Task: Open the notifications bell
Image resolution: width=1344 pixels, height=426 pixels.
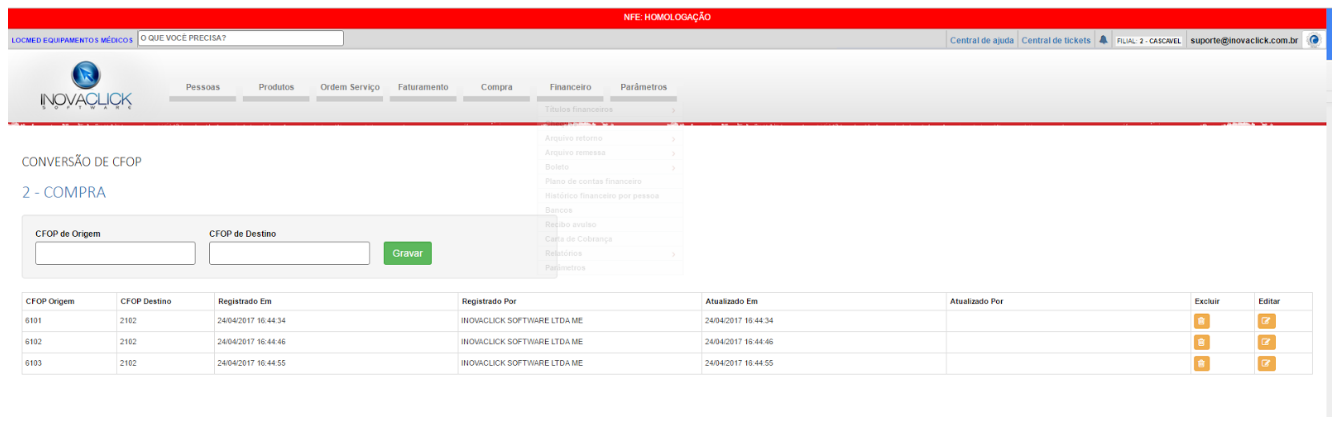Action: 1103,40
